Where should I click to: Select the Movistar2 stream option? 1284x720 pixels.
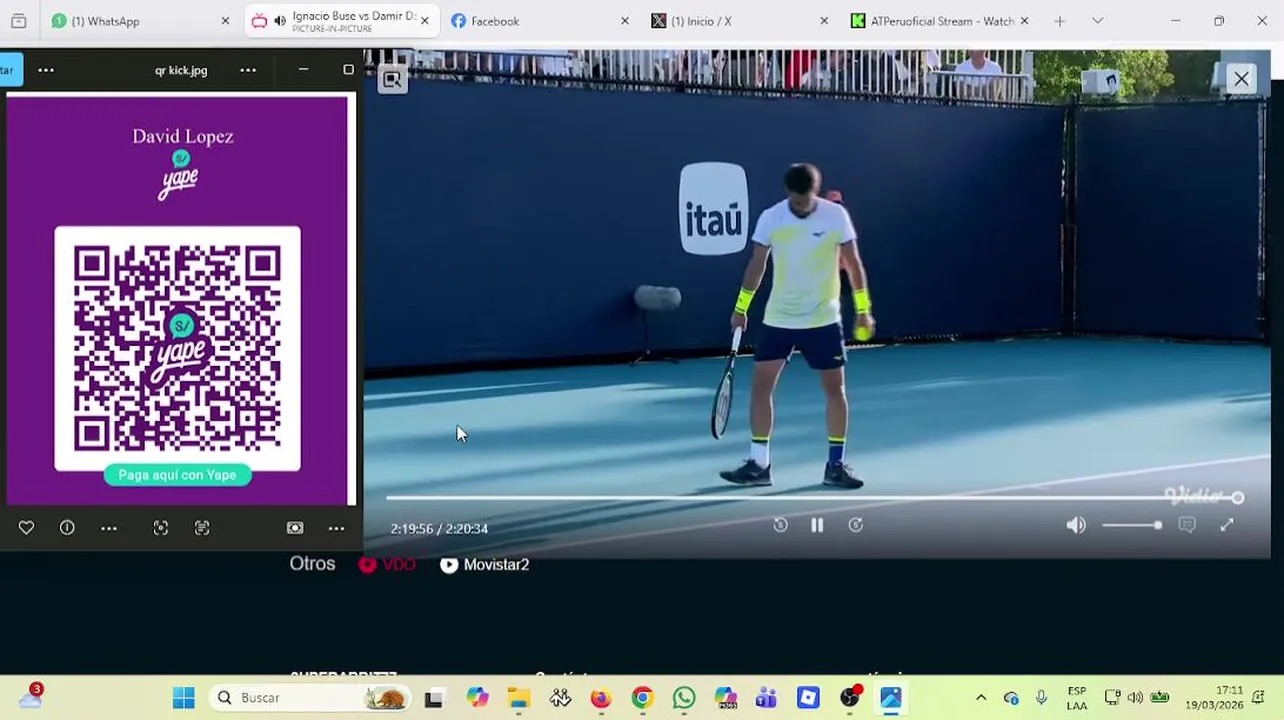485,564
